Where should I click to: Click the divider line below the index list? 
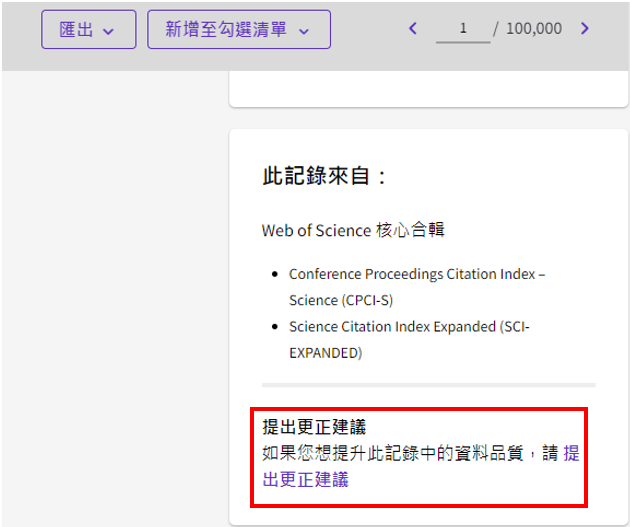(428, 384)
